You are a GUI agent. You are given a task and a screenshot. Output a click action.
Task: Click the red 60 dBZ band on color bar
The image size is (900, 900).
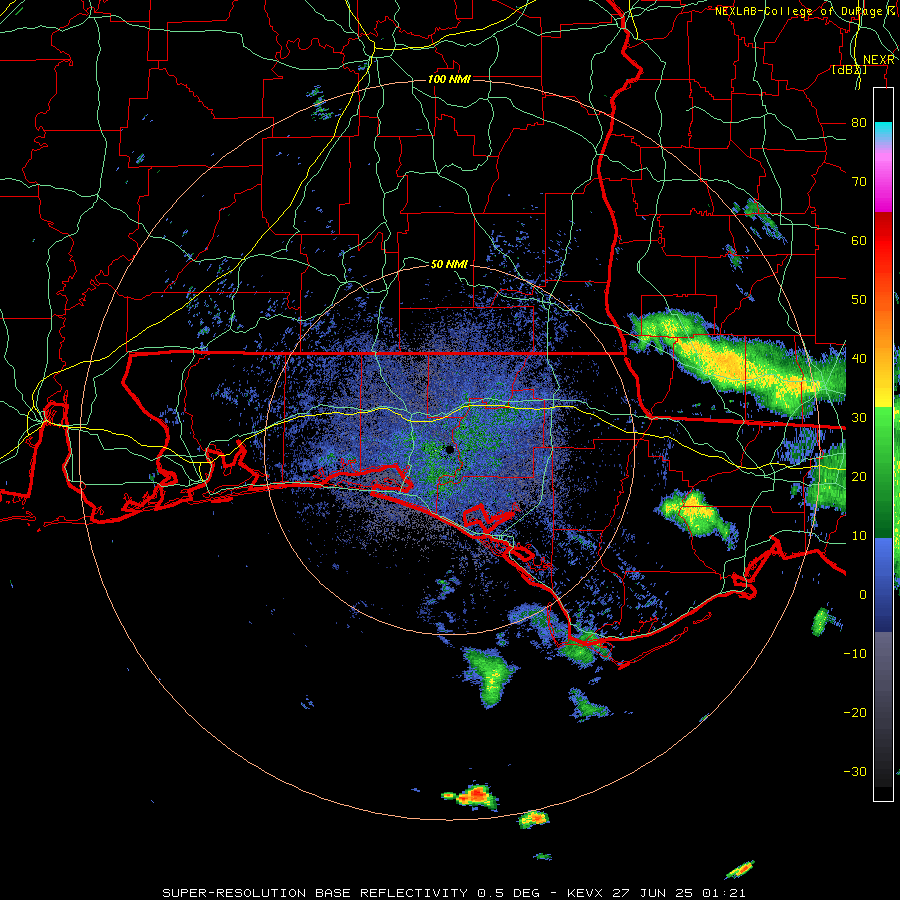pyautogui.click(x=883, y=241)
